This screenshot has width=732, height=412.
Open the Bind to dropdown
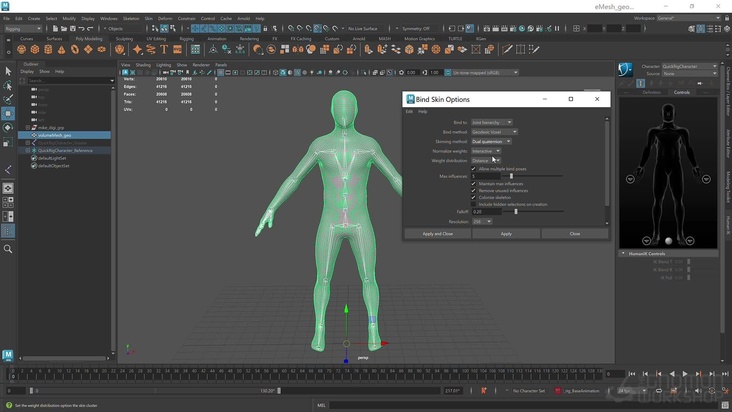point(492,122)
